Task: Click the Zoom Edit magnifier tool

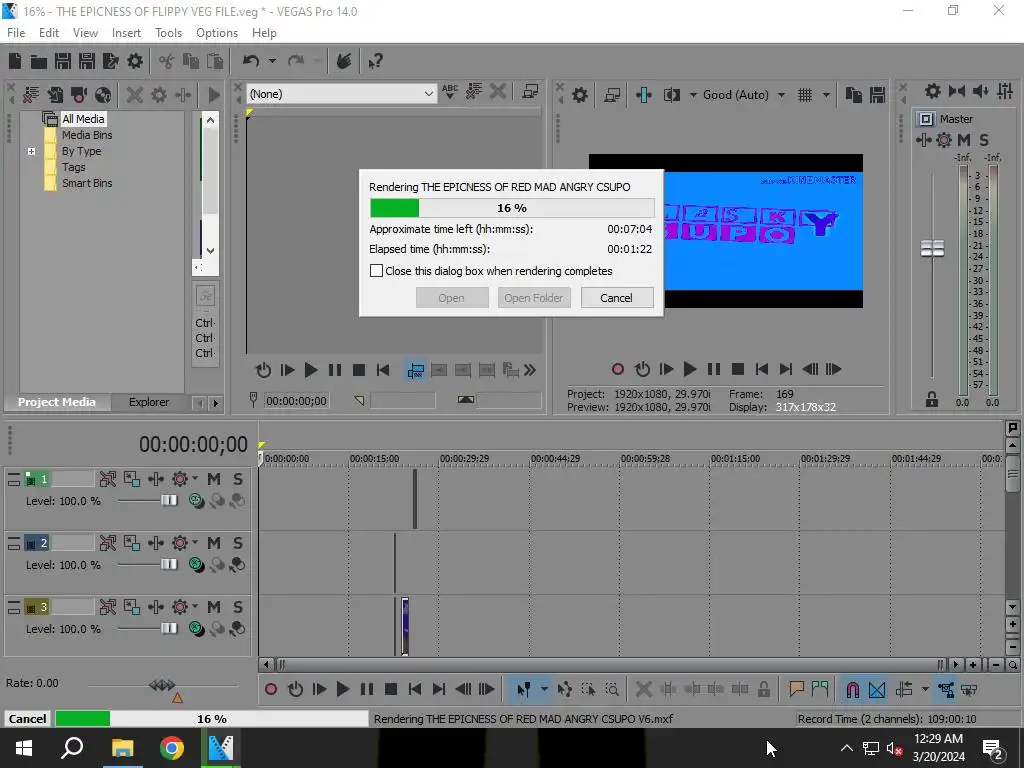Action: (612, 689)
